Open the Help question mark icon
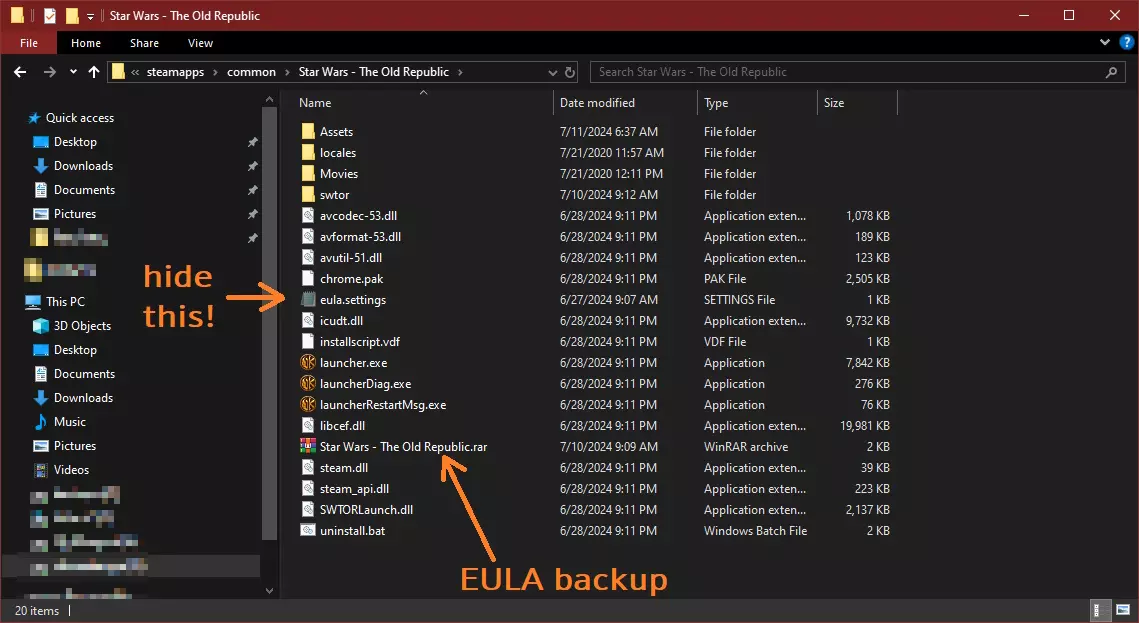The height and width of the screenshot is (623, 1139). tap(1127, 42)
